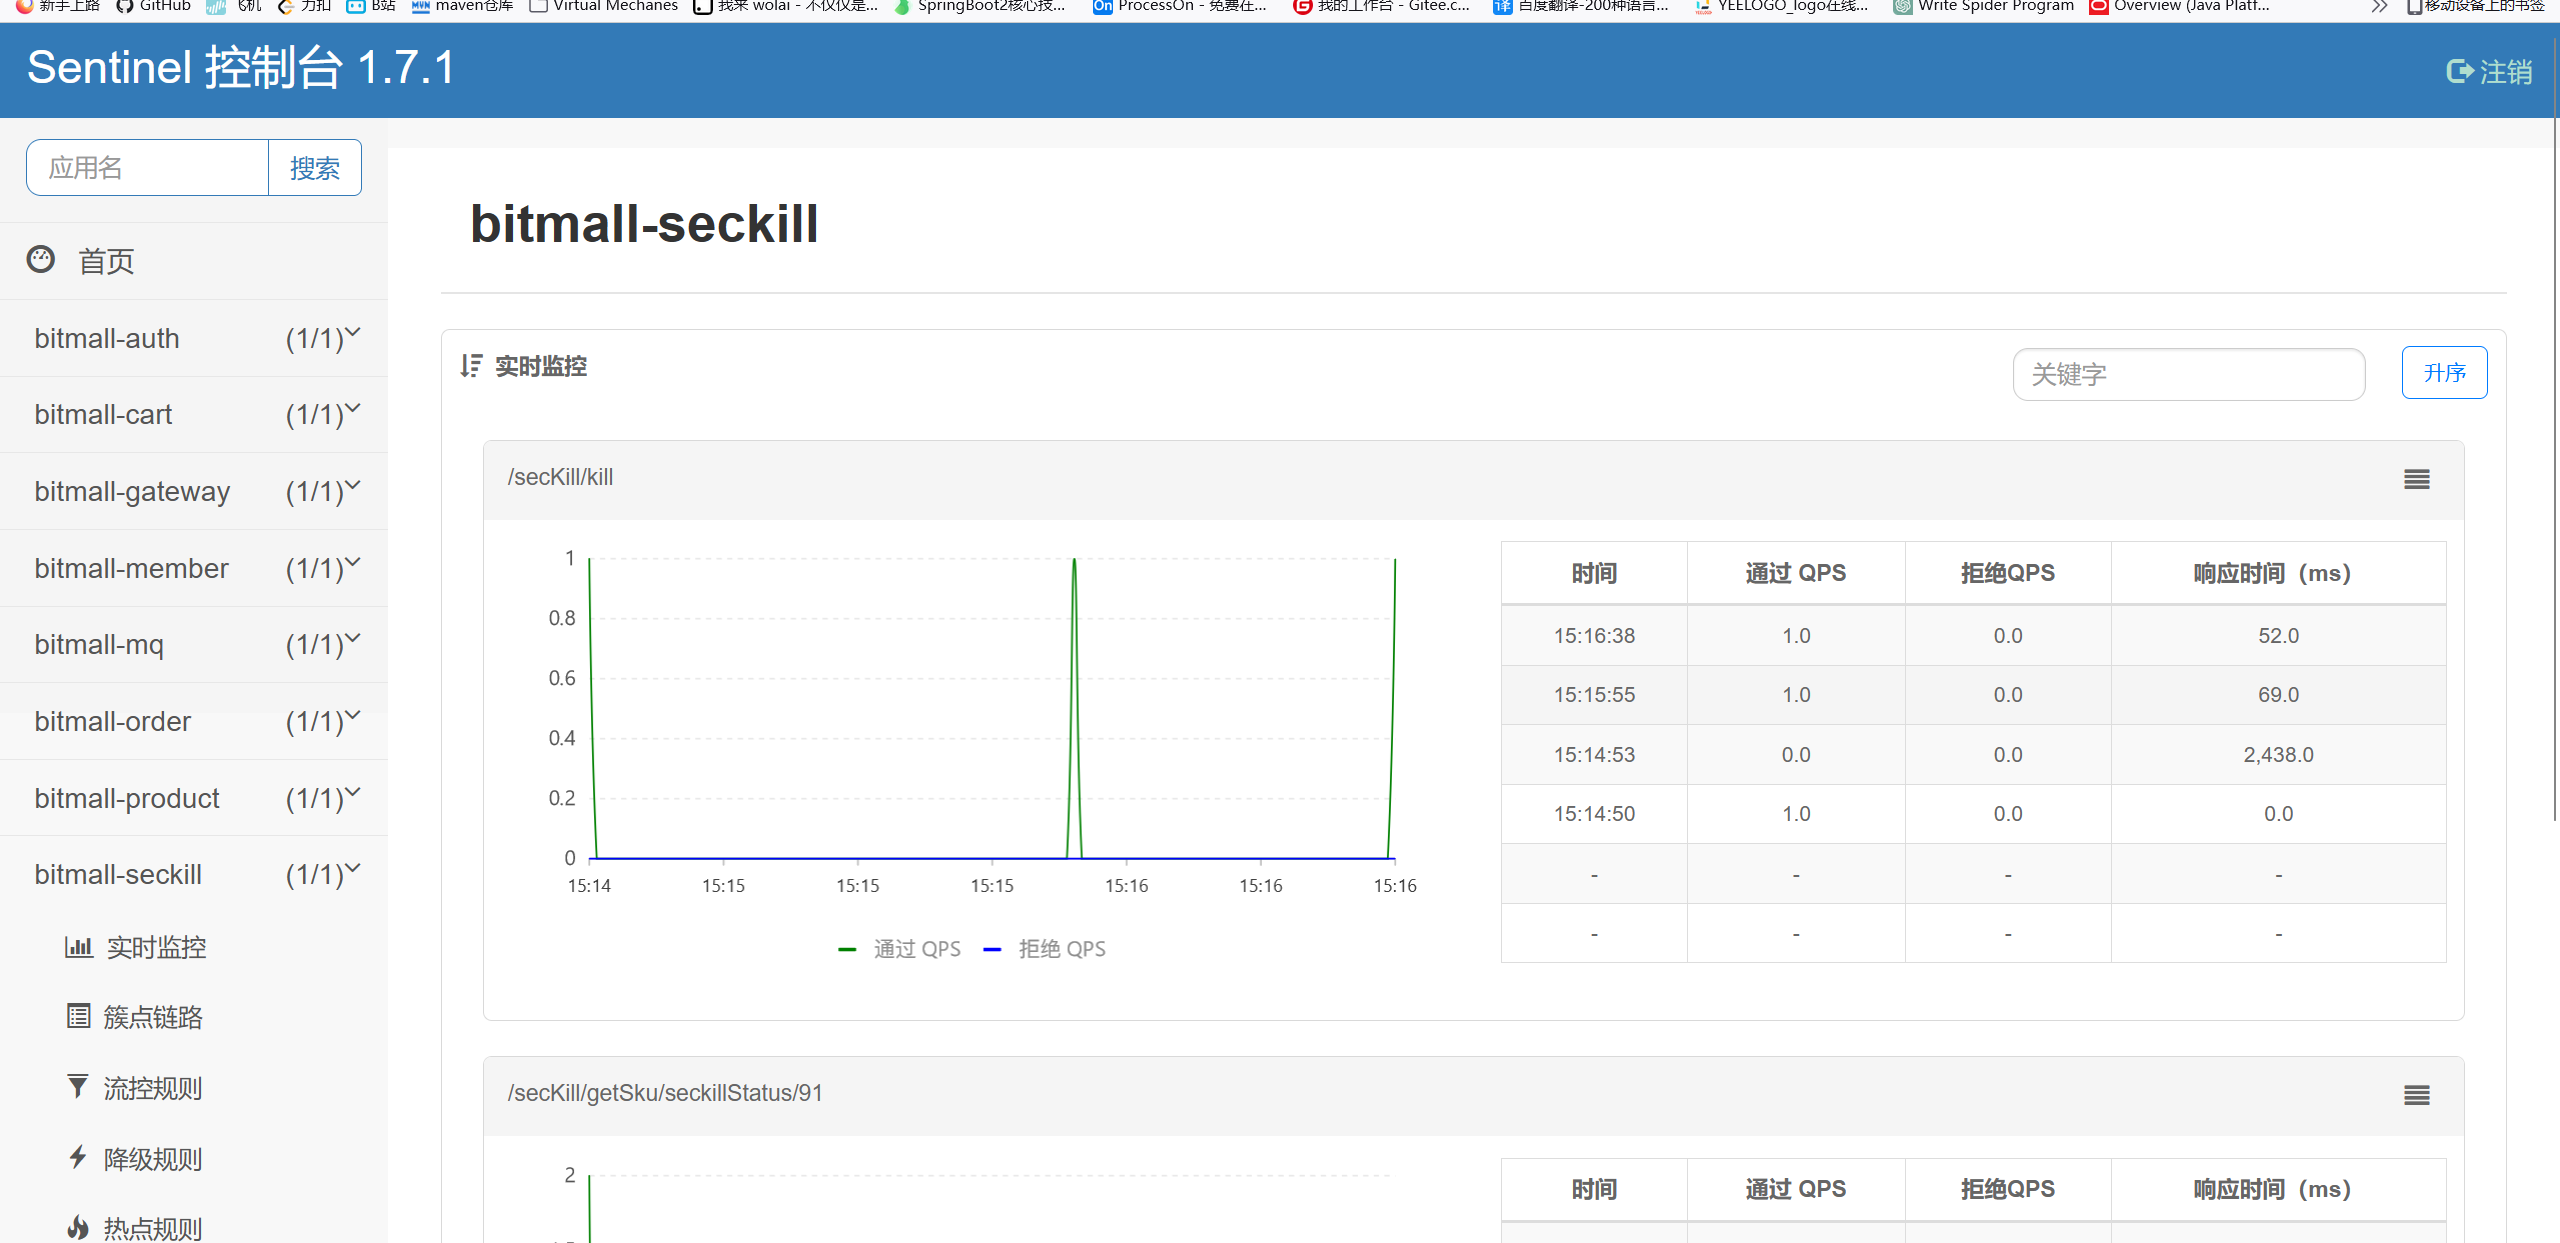Click the 实时监控 bar chart icon

pyautogui.click(x=79, y=946)
